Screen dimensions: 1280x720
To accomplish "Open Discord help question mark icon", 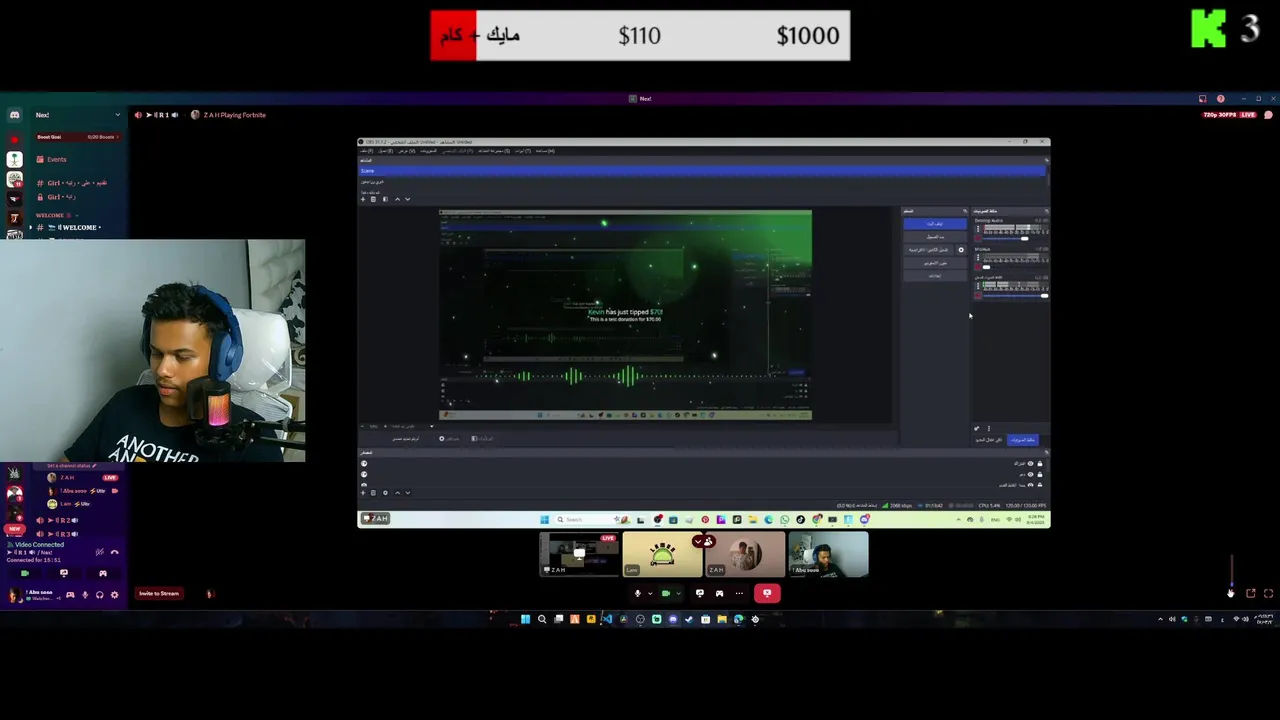I will [x=1220, y=99].
